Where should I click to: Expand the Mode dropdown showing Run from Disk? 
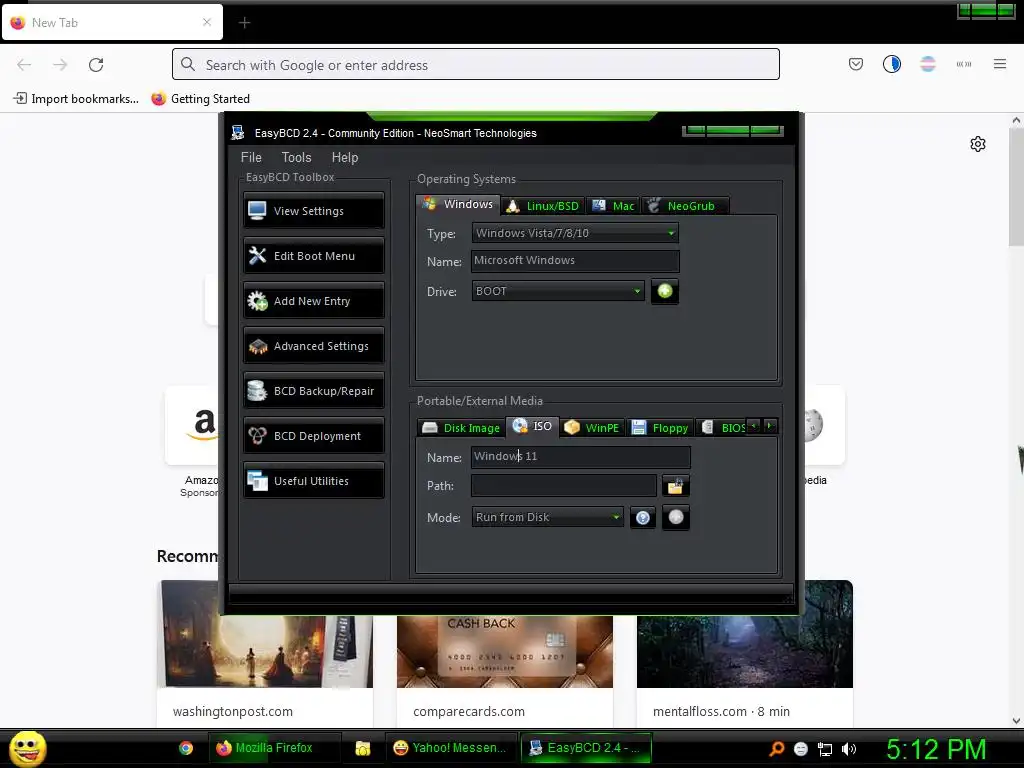pos(547,517)
